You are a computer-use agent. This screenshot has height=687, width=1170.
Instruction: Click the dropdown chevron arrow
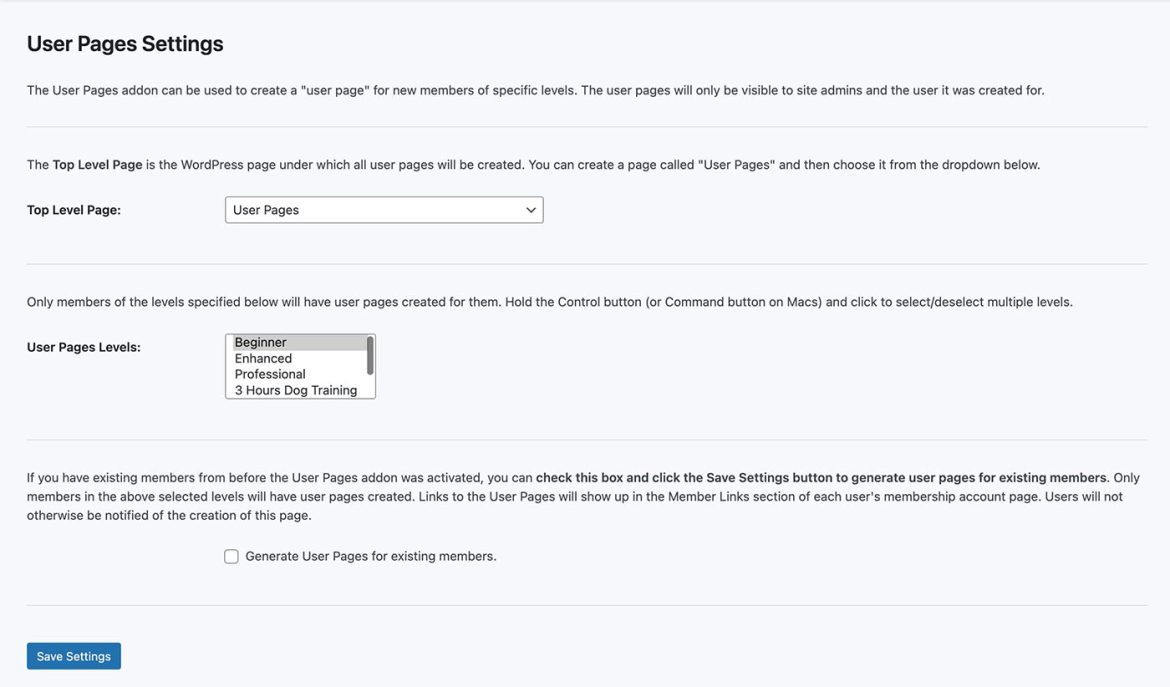[530, 209]
